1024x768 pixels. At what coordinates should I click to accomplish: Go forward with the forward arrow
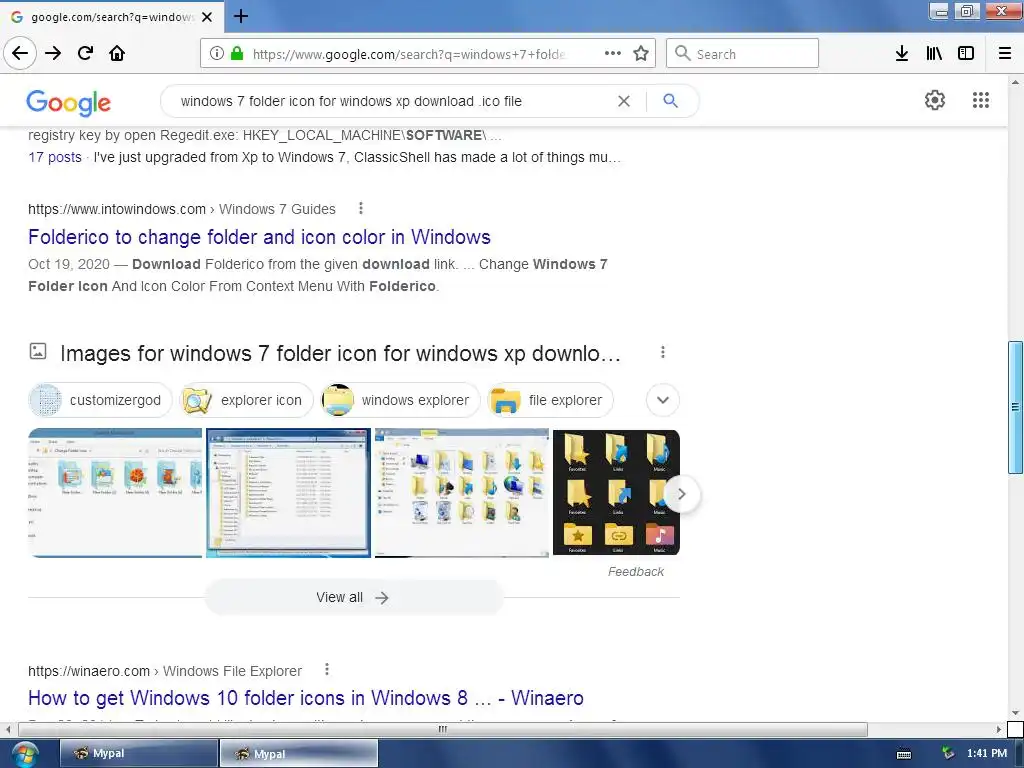[x=53, y=53]
